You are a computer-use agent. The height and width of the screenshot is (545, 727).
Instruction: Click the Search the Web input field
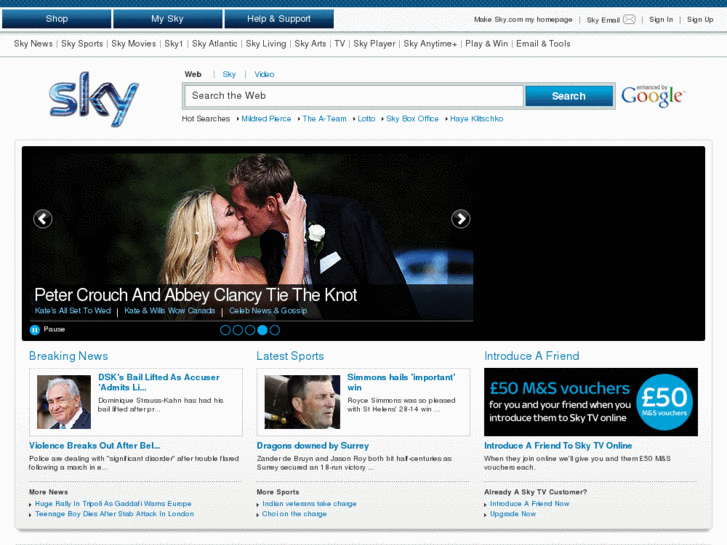[x=353, y=96]
